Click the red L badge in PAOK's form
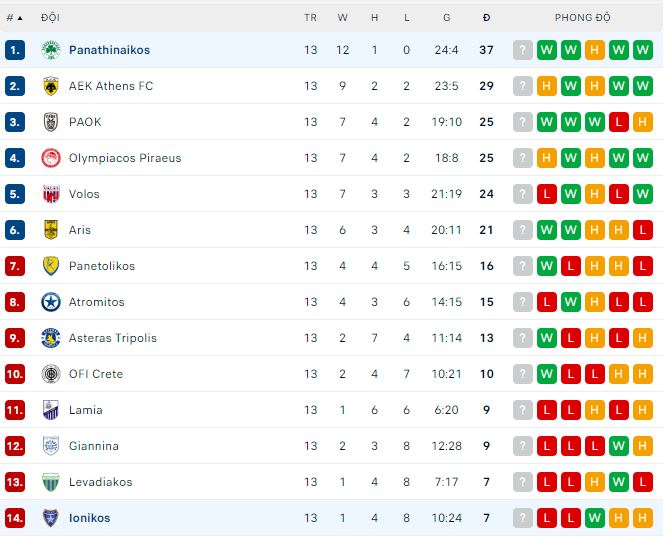Viewport: 671px width, 542px height. point(619,122)
